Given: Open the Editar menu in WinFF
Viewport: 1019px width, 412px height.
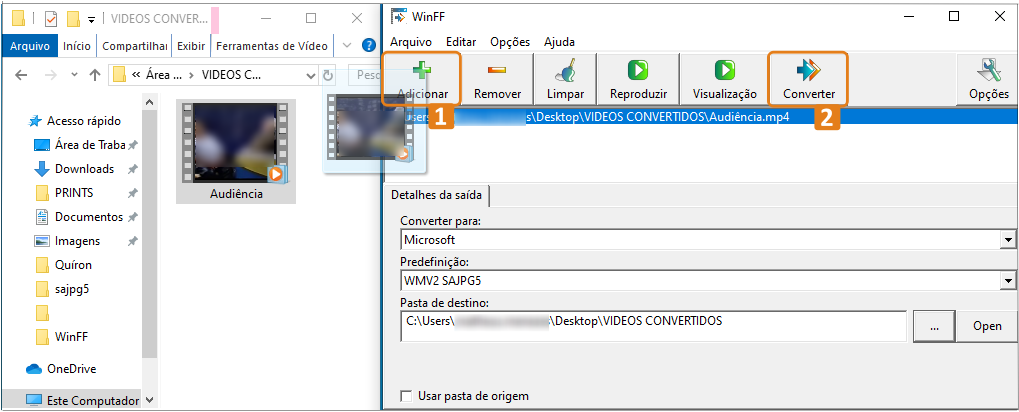Looking at the screenshot, I should [x=461, y=42].
